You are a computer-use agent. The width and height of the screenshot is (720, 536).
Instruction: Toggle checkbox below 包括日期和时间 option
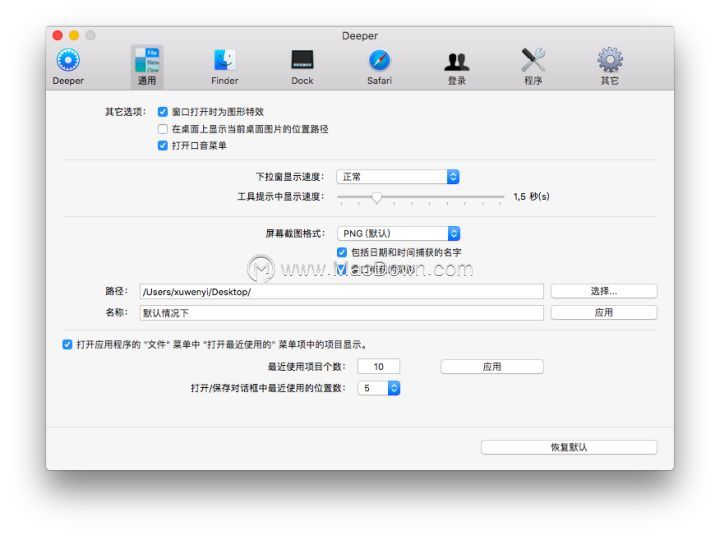coord(342,270)
